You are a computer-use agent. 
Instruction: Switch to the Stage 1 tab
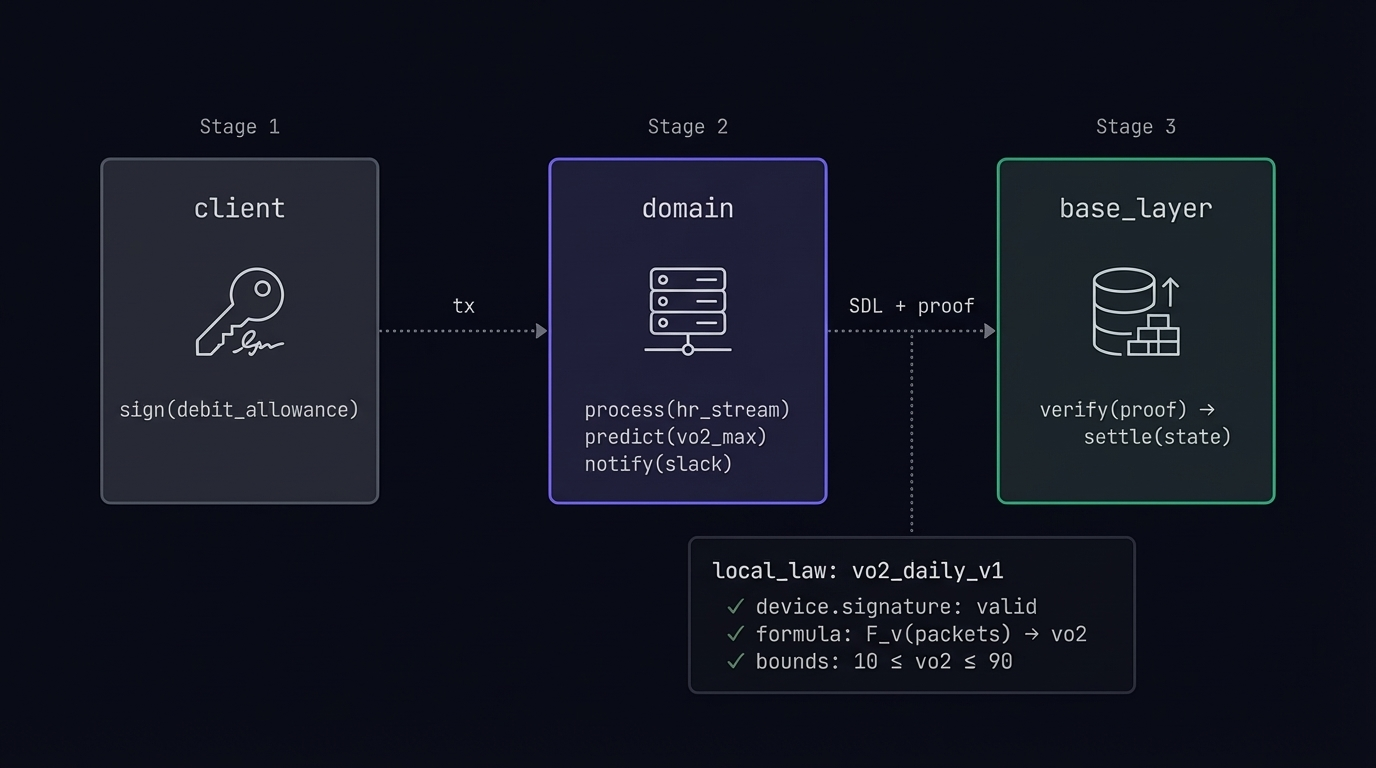coord(239,126)
